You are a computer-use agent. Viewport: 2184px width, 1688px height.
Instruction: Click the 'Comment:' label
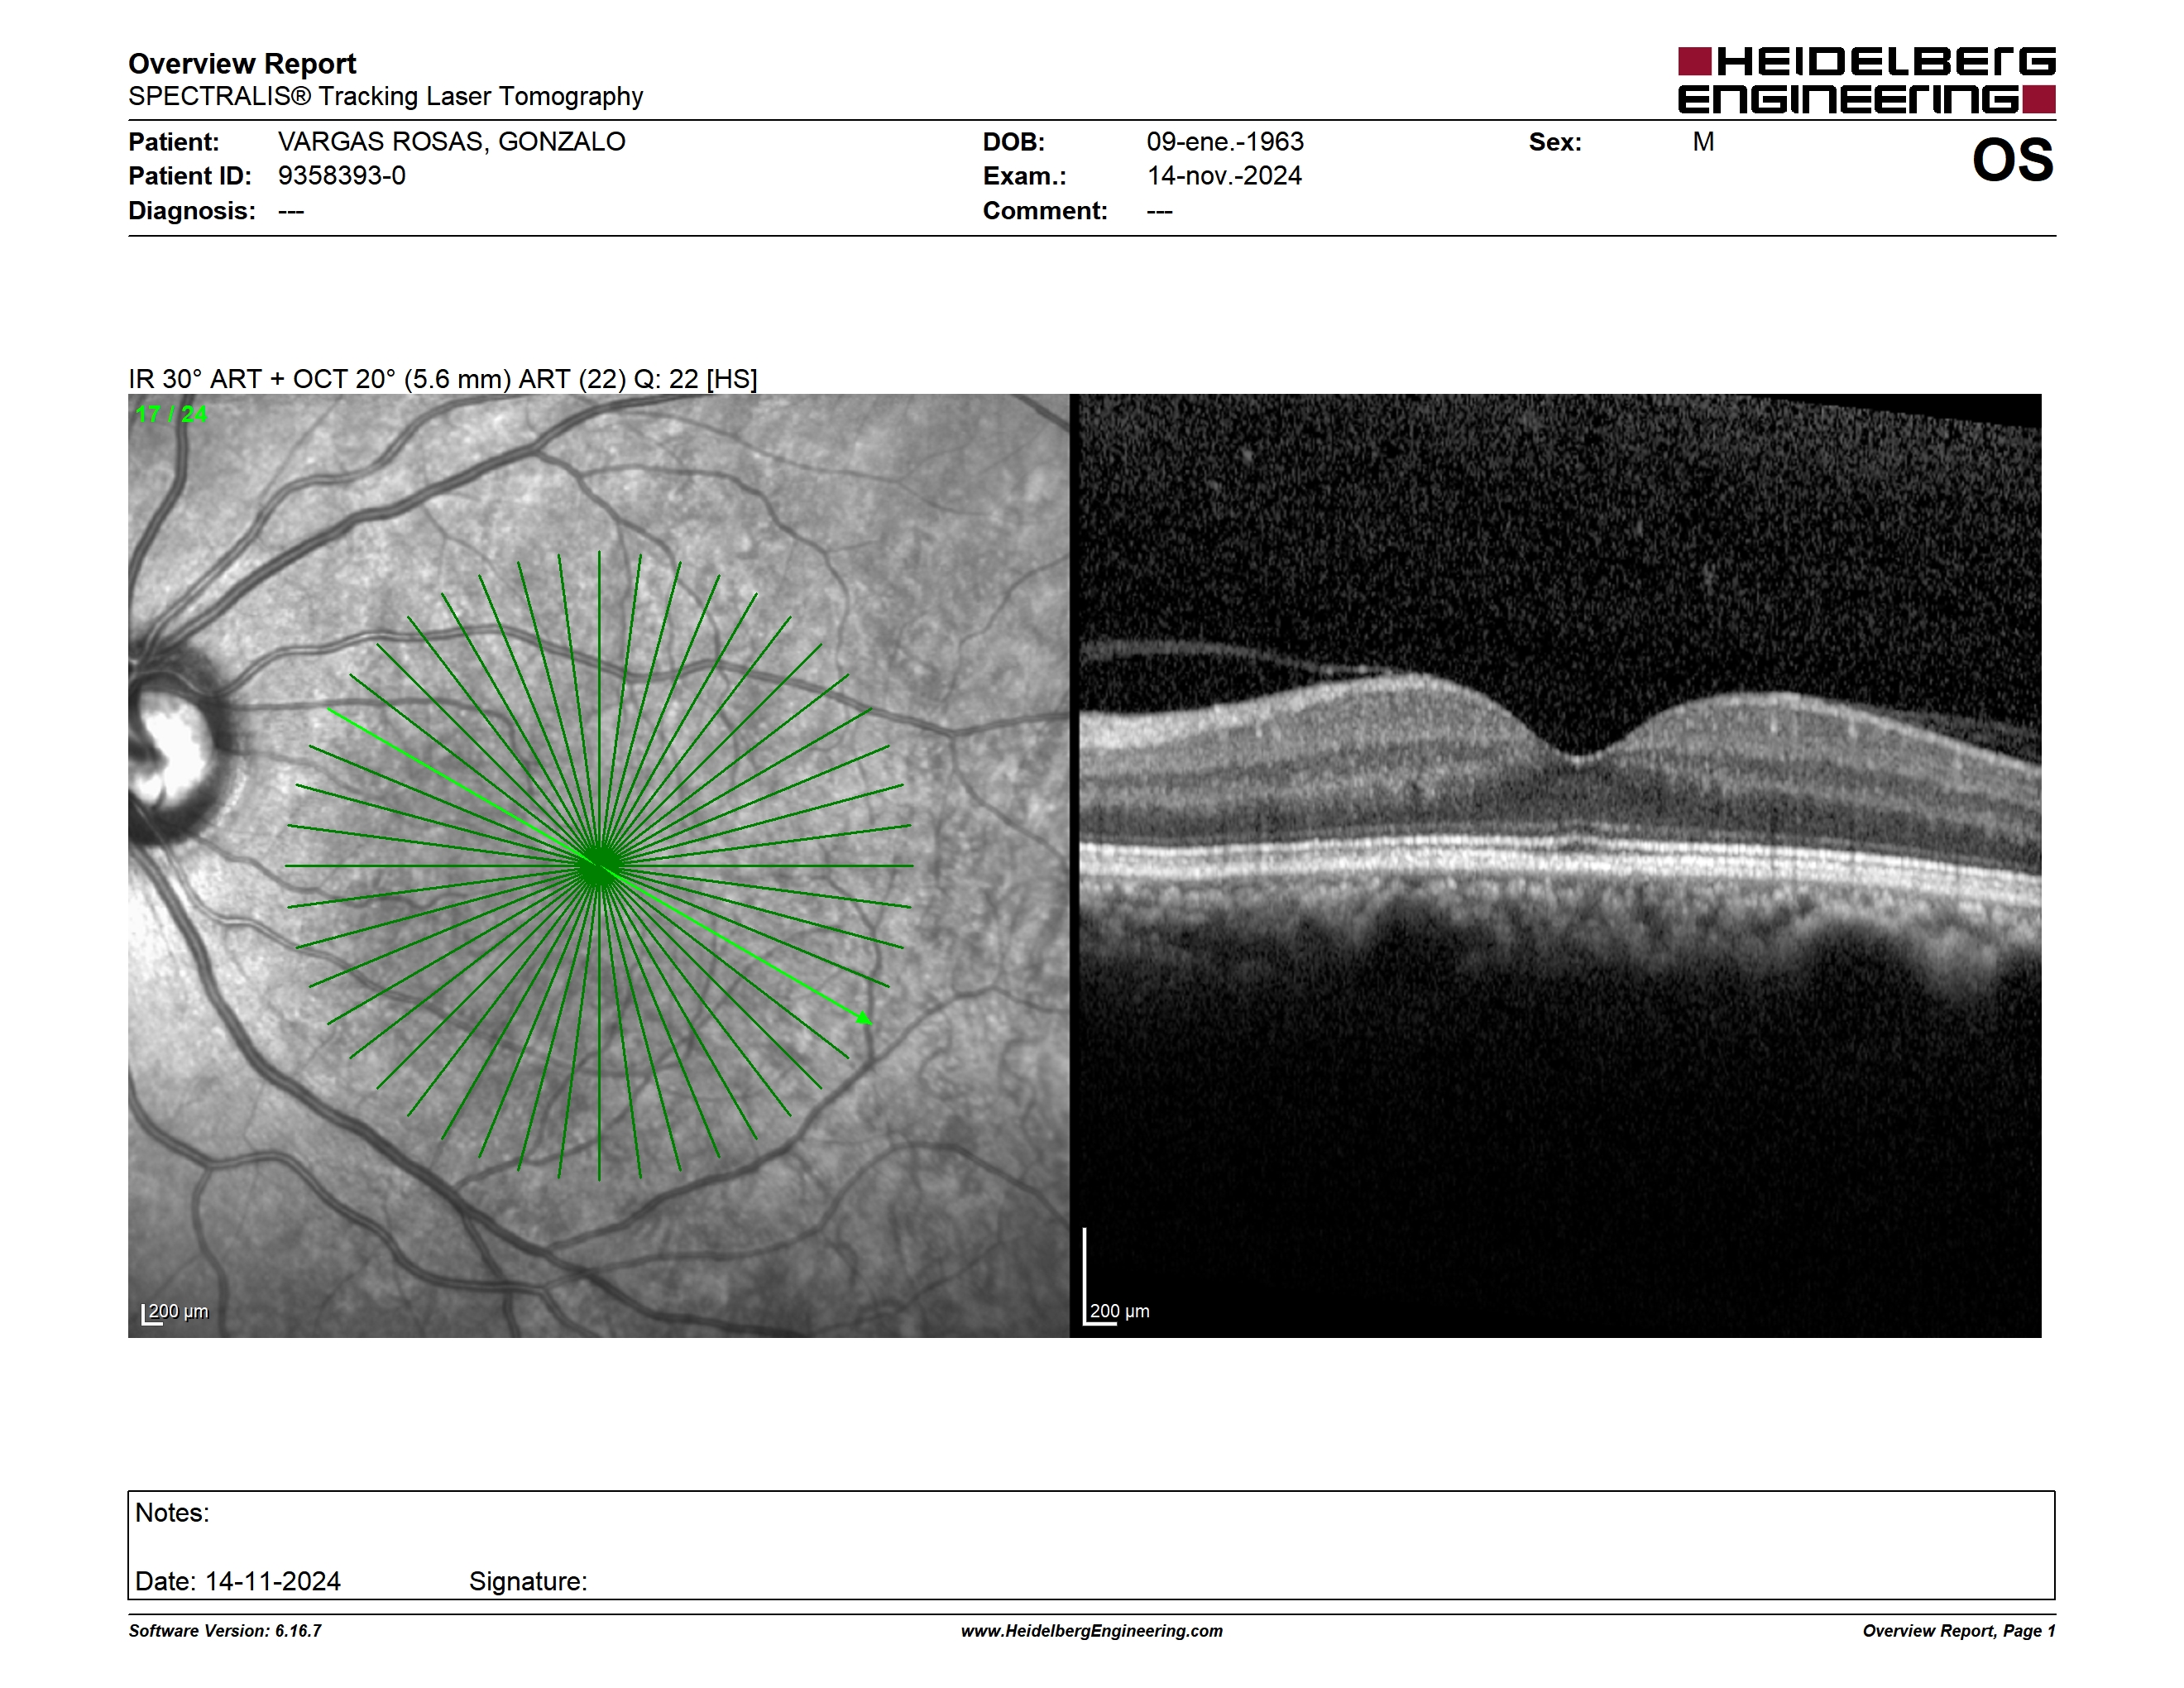(x=1045, y=211)
